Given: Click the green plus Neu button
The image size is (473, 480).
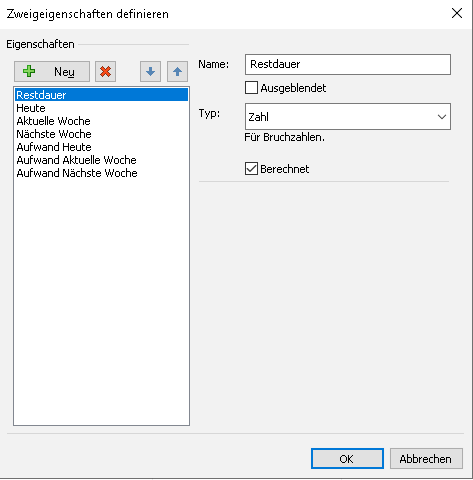Looking at the screenshot, I should click(x=52, y=71).
